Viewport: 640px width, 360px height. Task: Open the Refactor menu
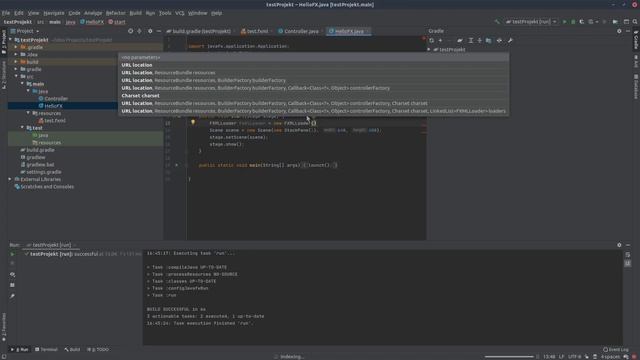(x=116, y=13)
